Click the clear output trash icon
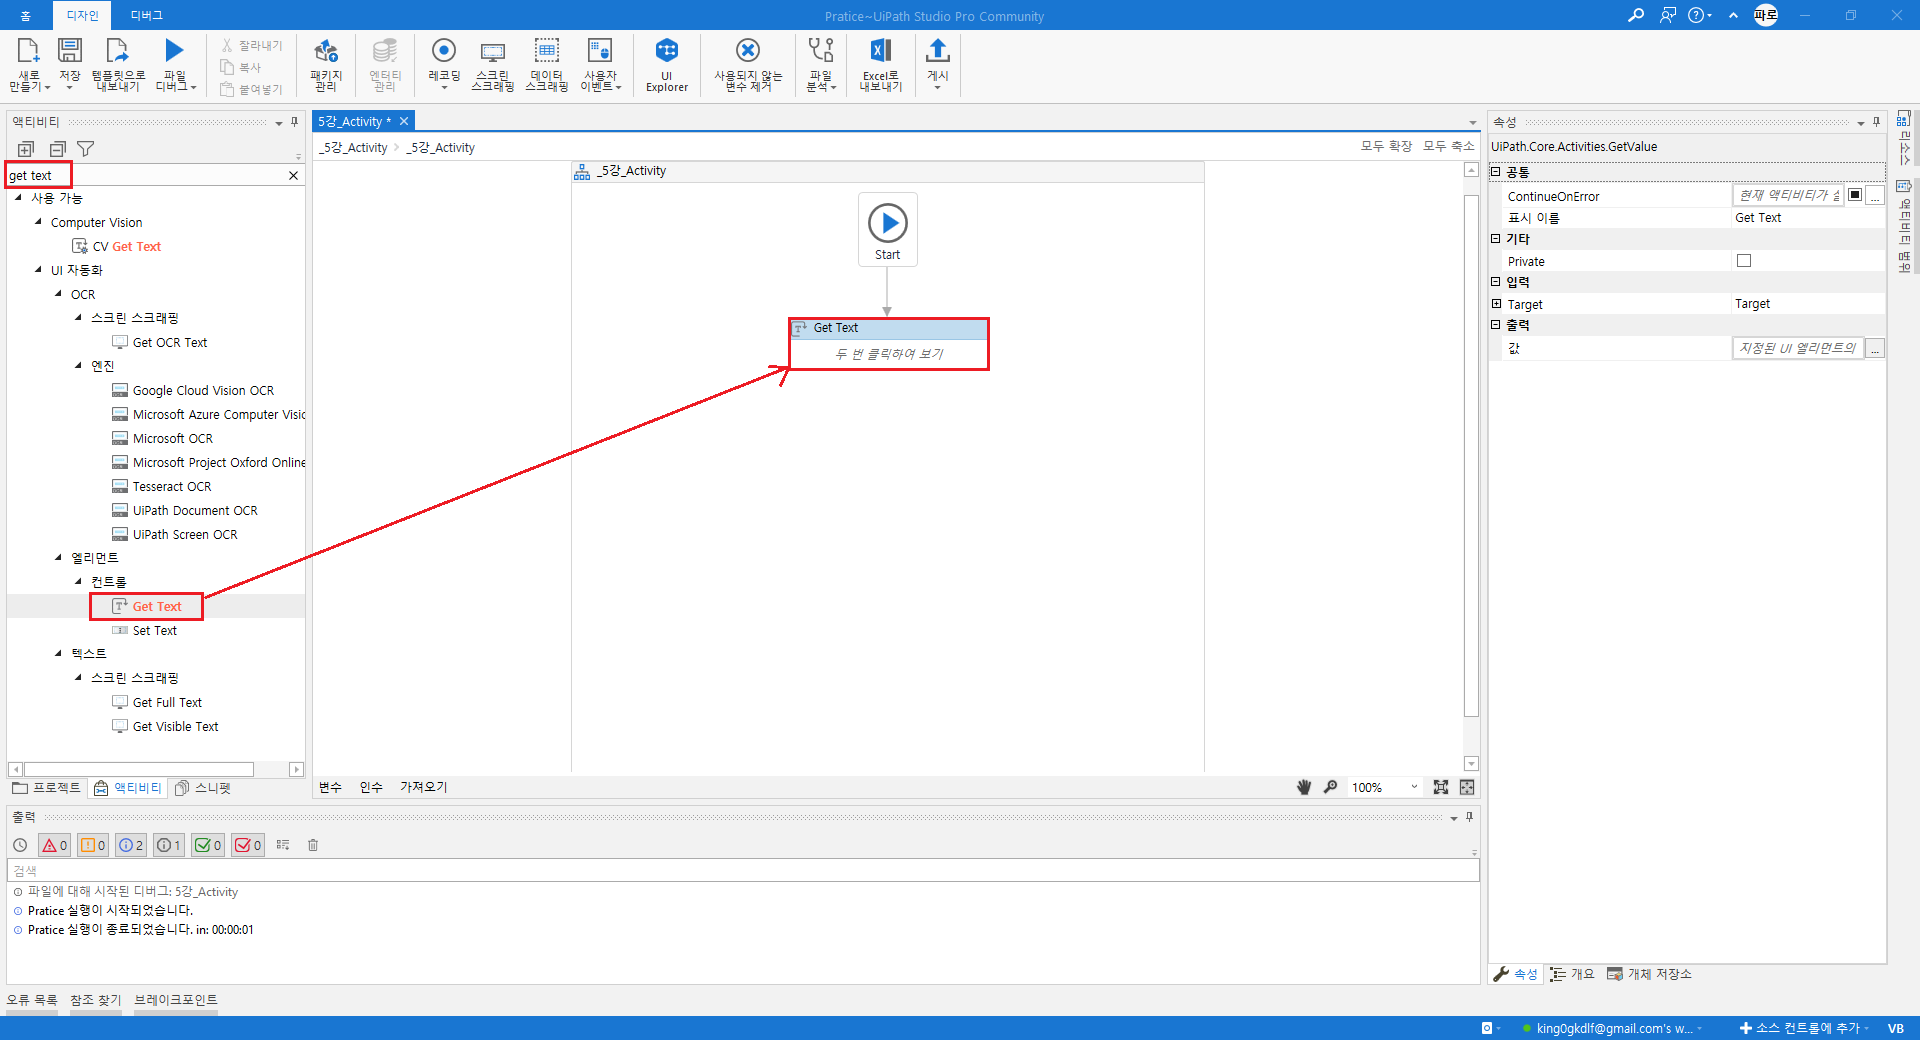 313,845
